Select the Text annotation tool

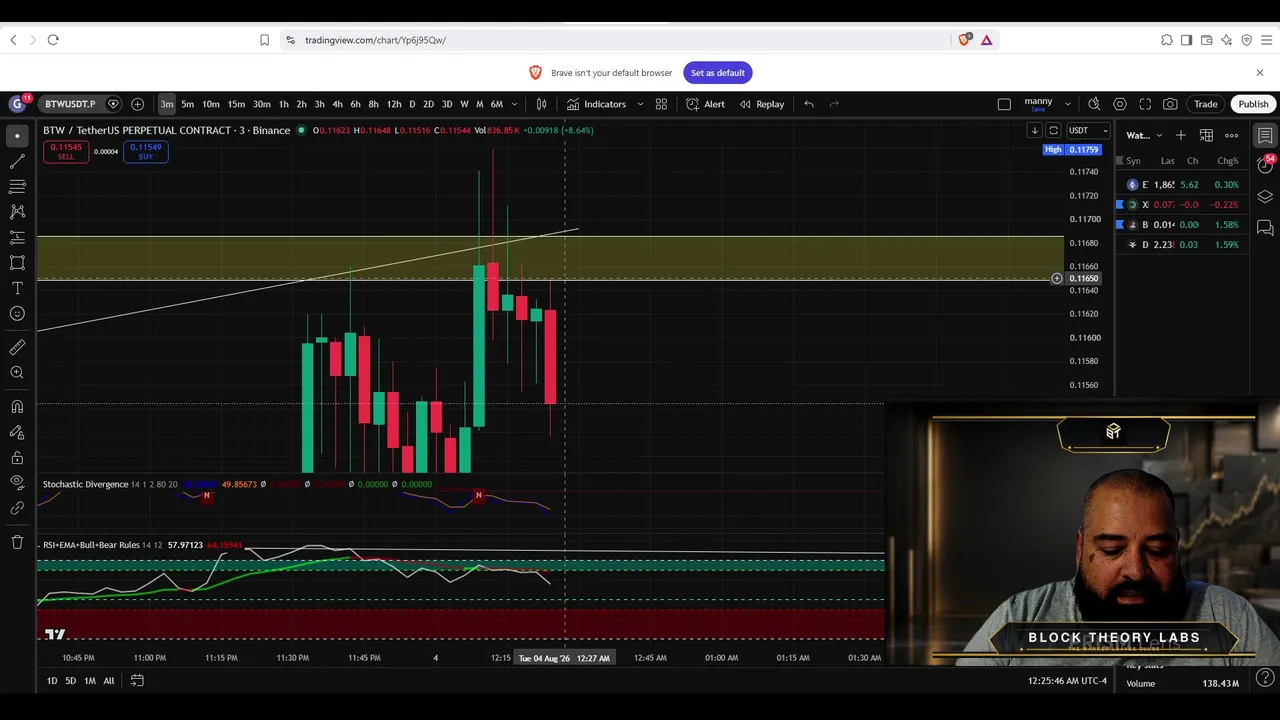(x=17, y=288)
